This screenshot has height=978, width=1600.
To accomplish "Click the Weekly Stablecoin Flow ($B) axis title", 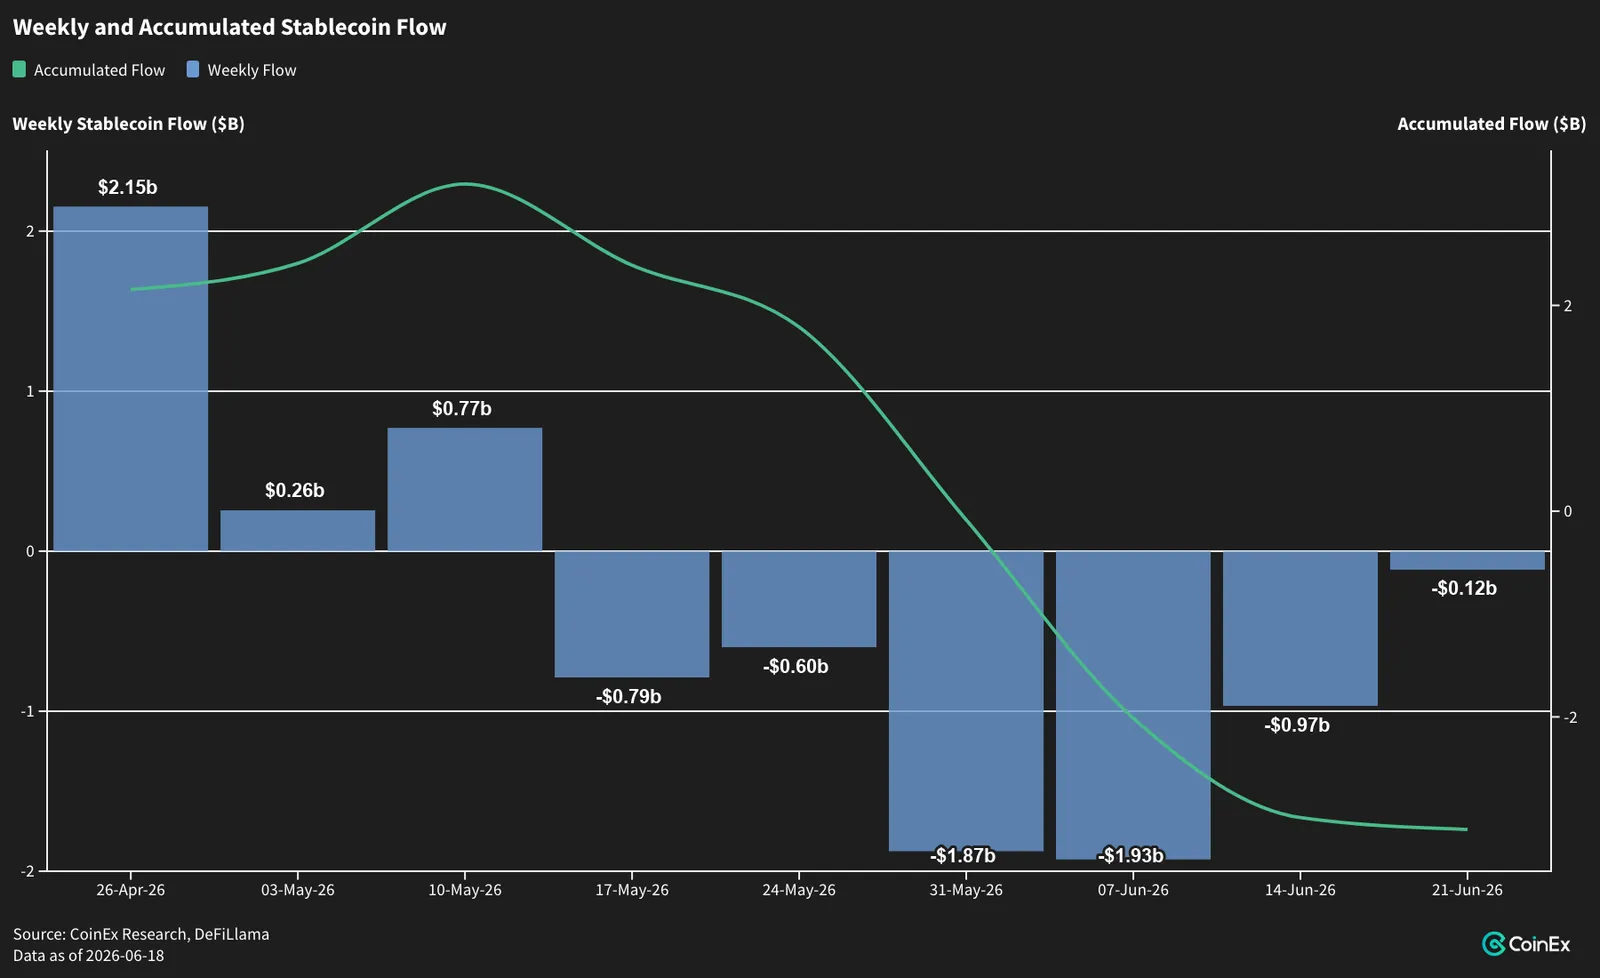I will pos(128,124).
